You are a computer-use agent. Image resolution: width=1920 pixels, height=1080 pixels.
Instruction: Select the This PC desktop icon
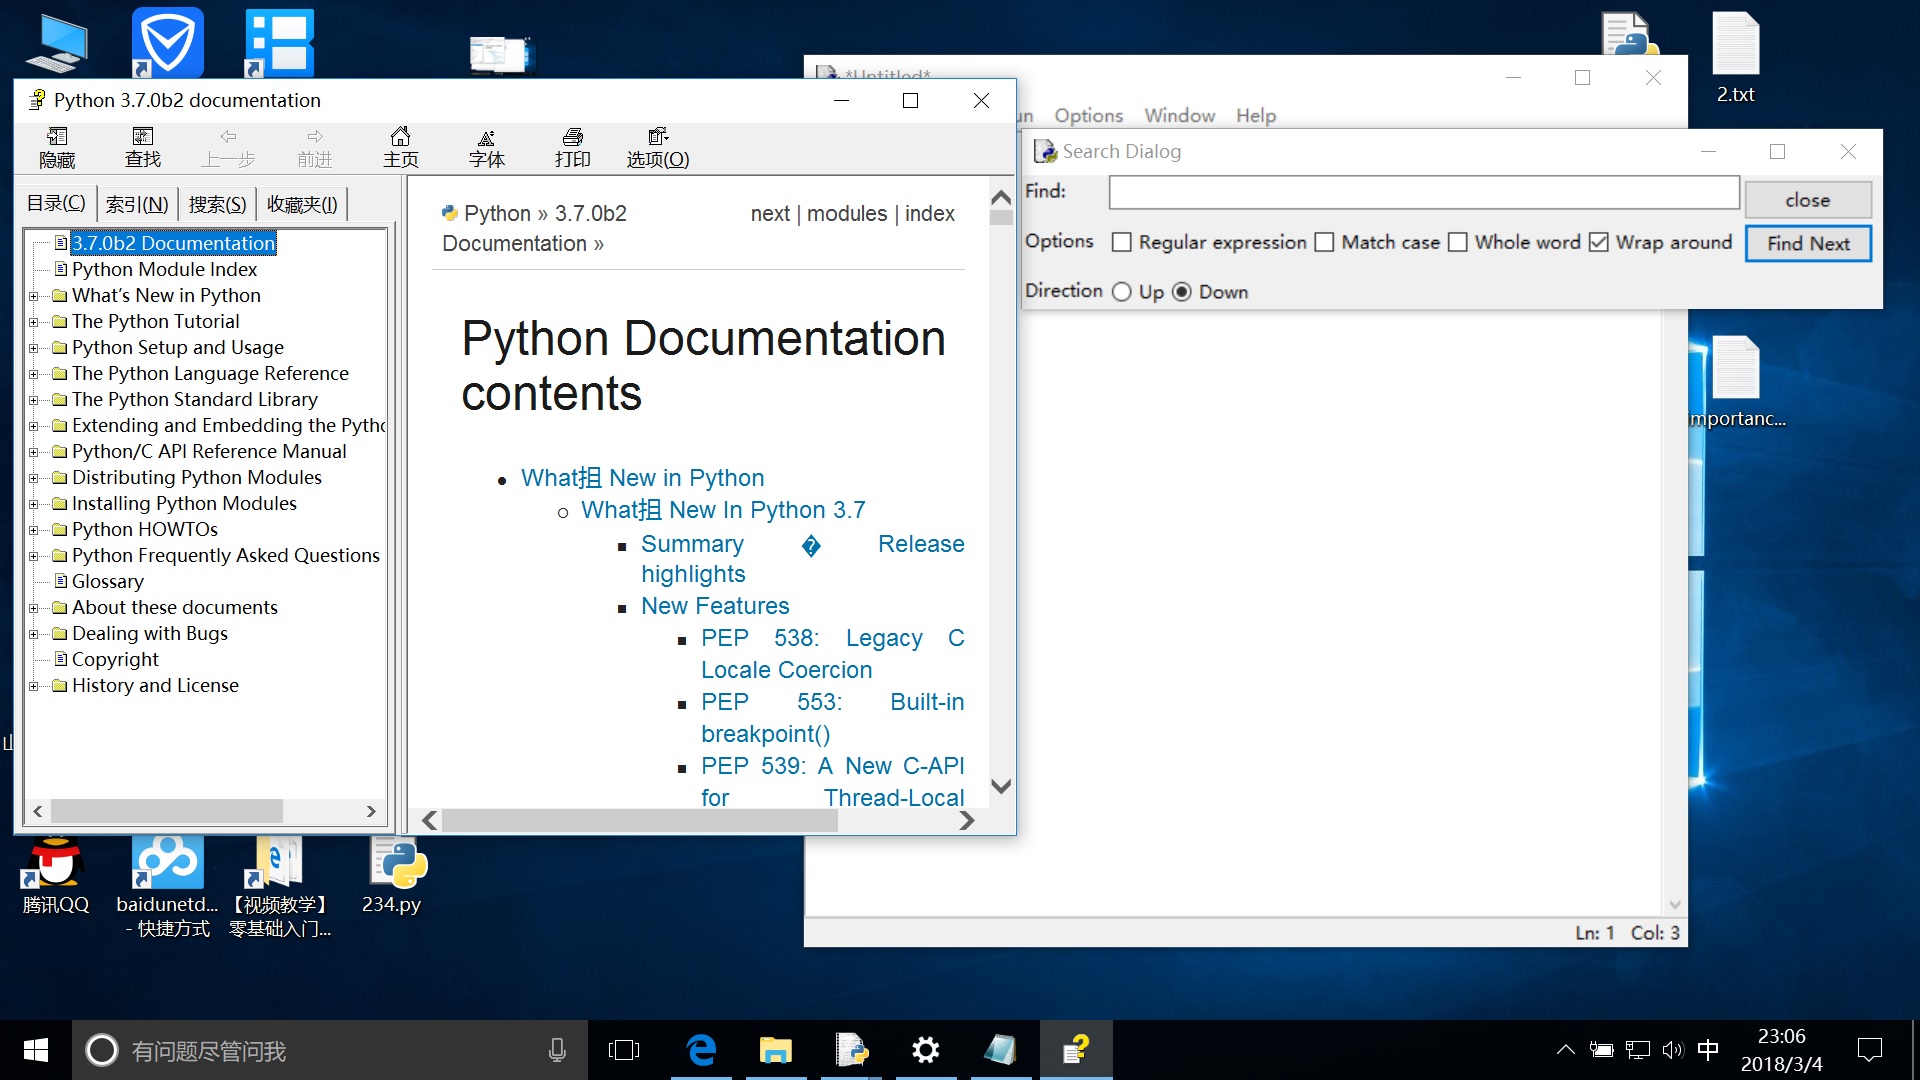coord(59,44)
